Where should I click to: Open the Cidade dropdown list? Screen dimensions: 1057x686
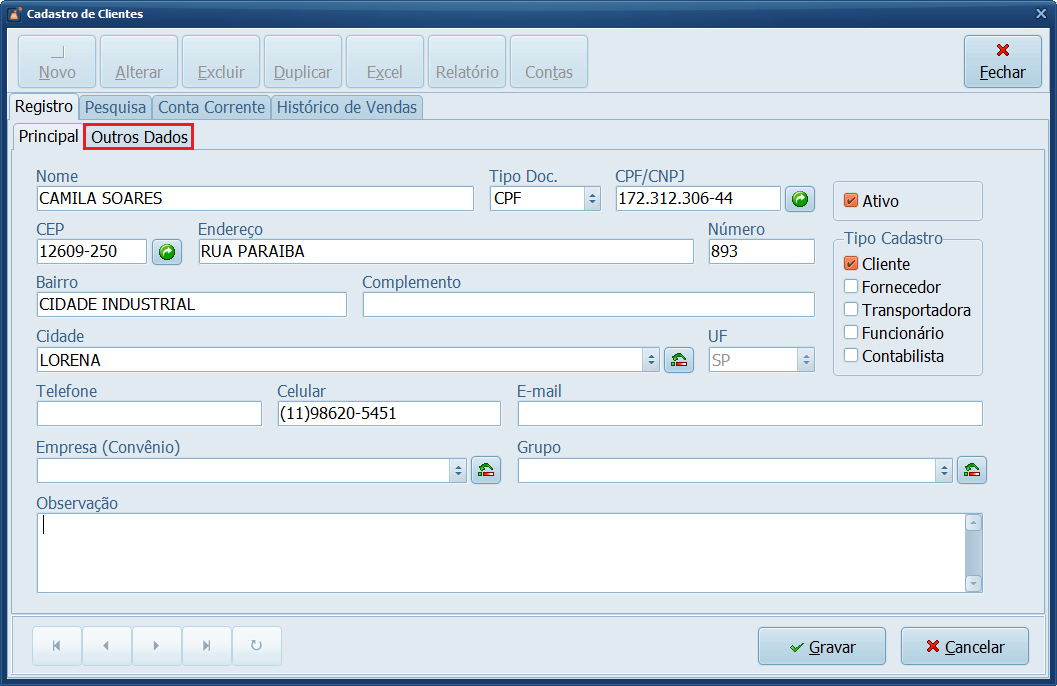[651, 360]
